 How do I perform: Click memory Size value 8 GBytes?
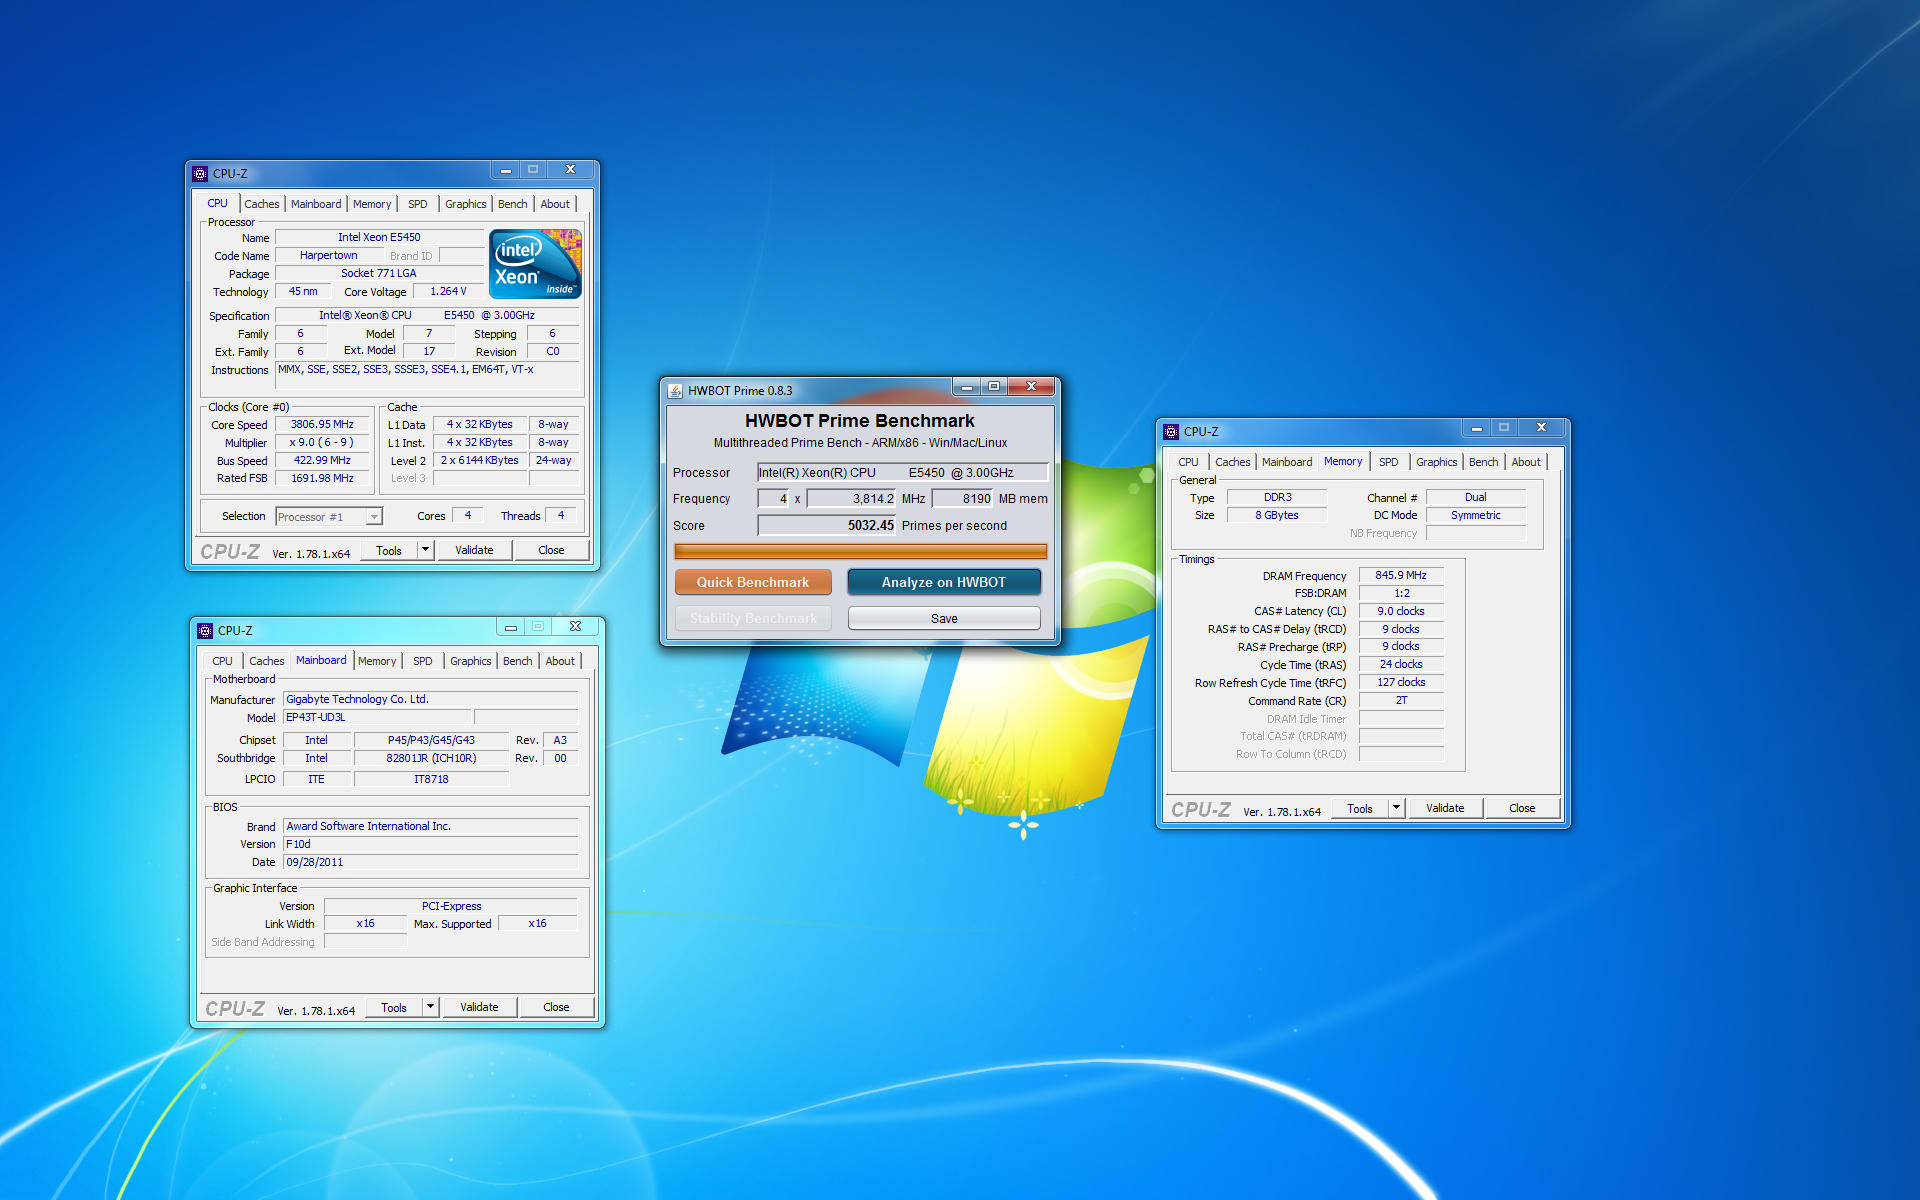click(1277, 515)
